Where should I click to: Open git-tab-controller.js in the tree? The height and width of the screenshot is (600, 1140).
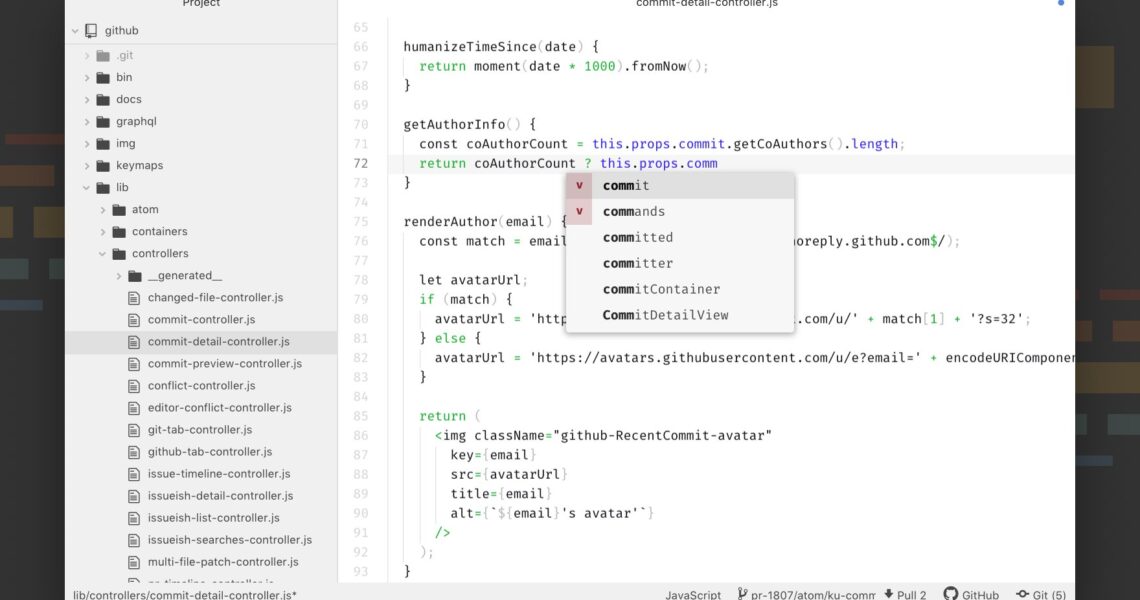tap(200, 430)
